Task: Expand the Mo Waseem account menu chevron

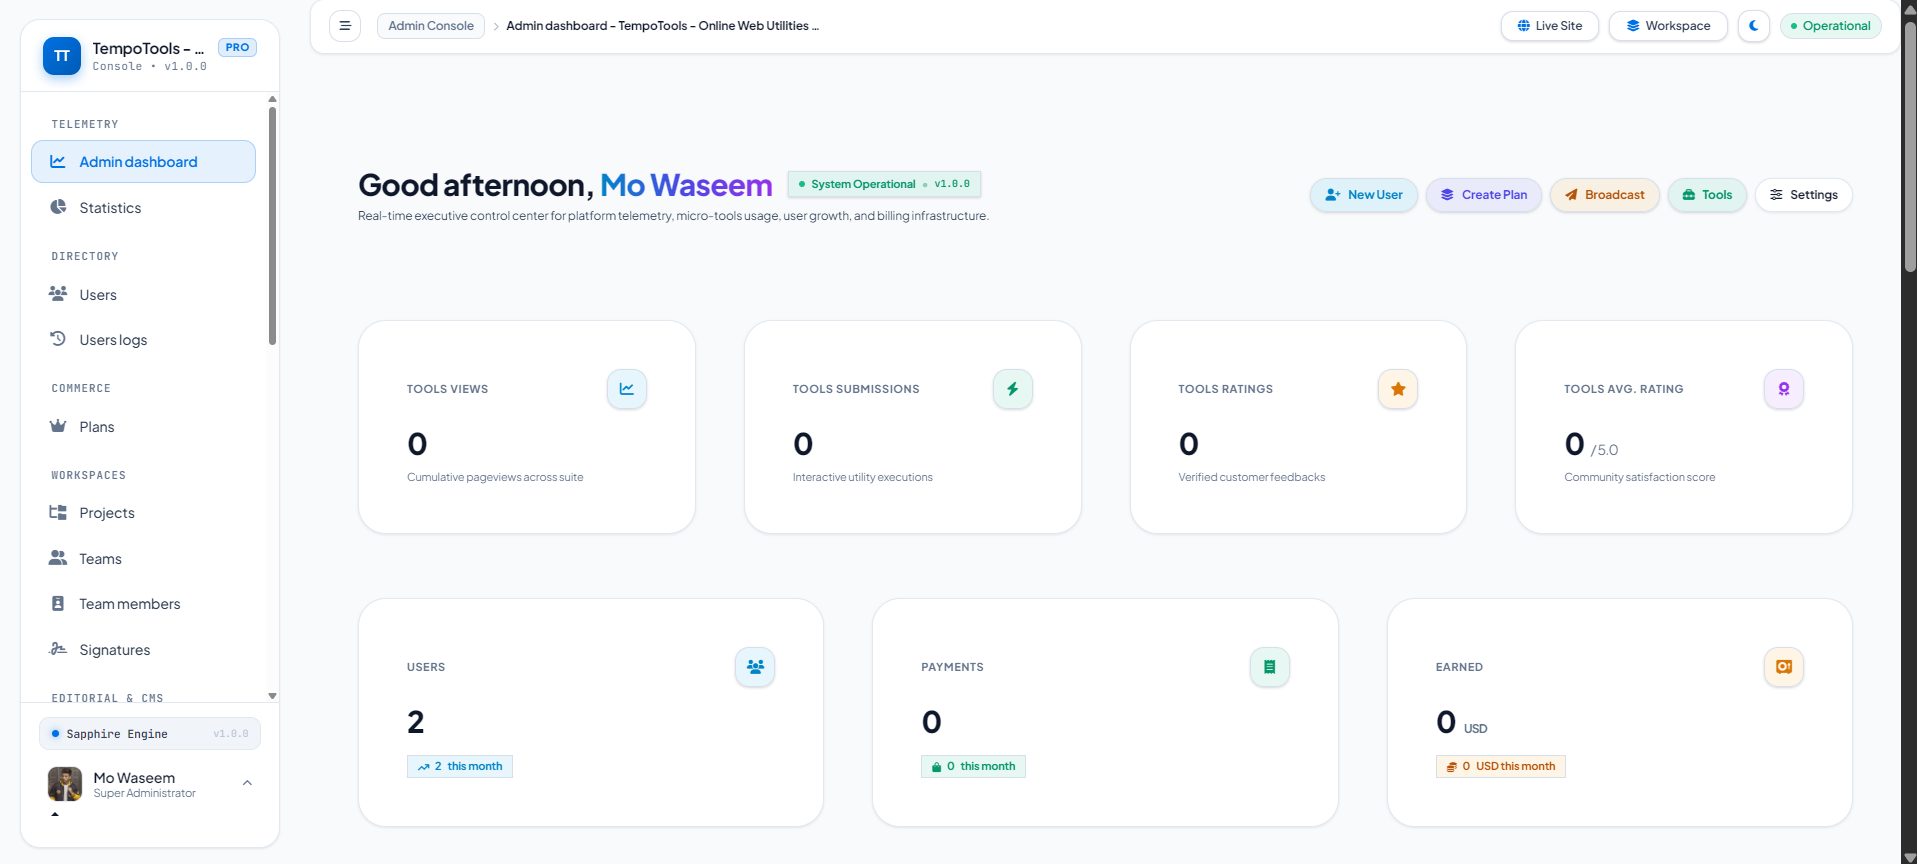Action: (x=247, y=783)
